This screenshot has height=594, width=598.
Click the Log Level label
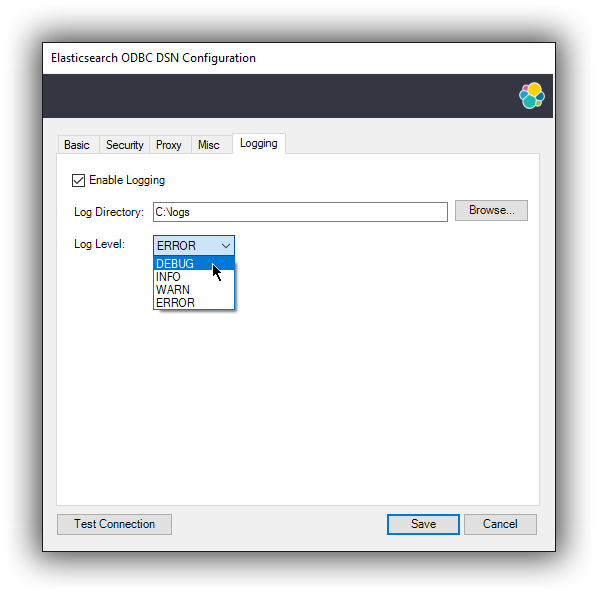(x=99, y=244)
